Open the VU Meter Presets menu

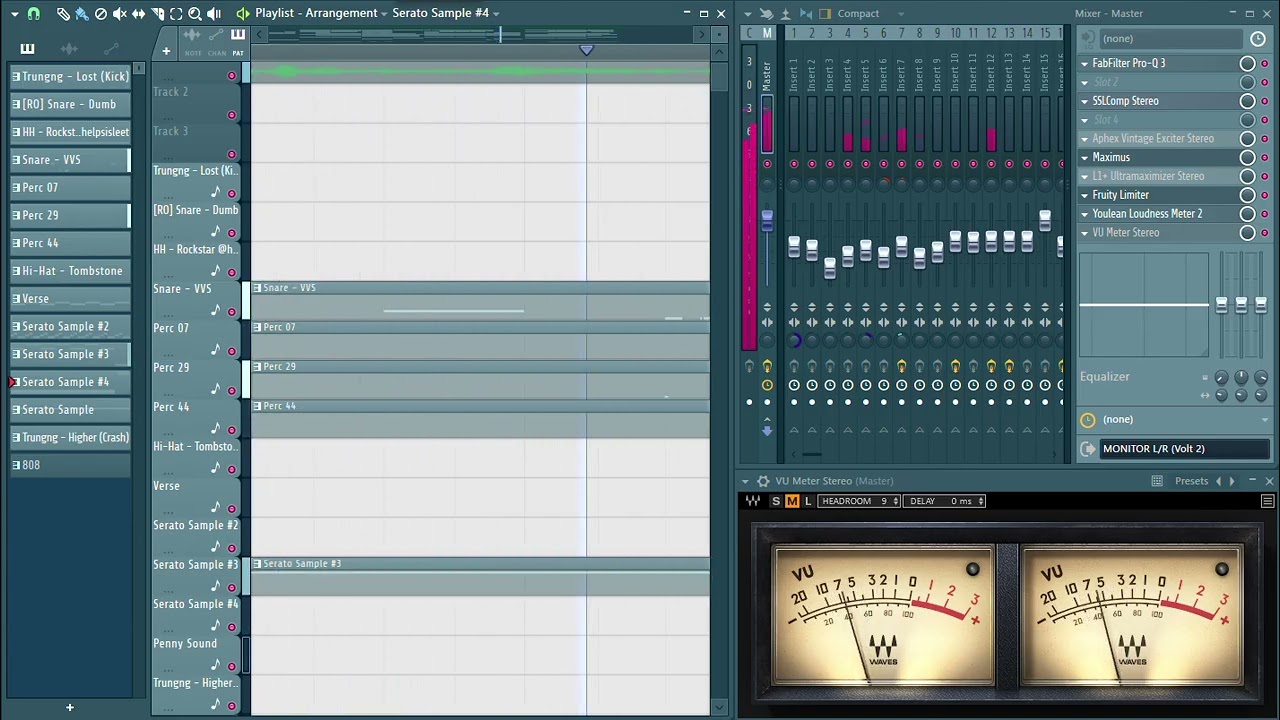coord(1191,481)
